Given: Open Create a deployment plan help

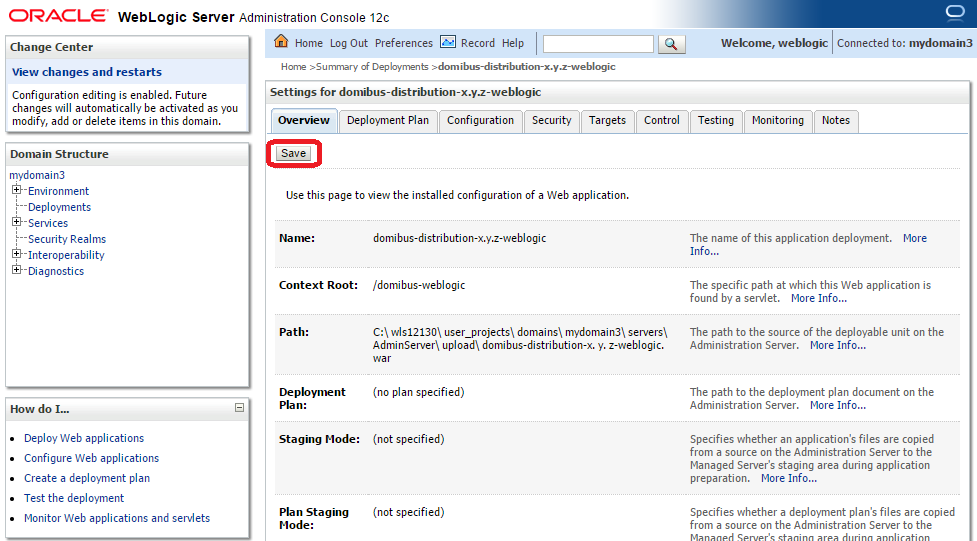Looking at the screenshot, I should [x=87, y=478].
